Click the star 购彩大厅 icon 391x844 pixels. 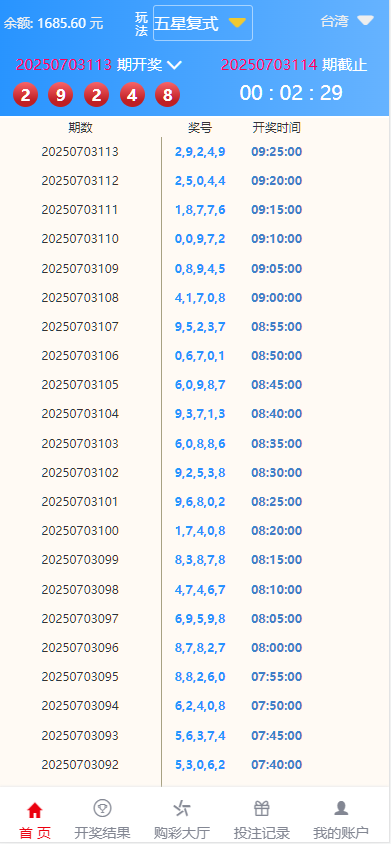(x=181, y=808)
